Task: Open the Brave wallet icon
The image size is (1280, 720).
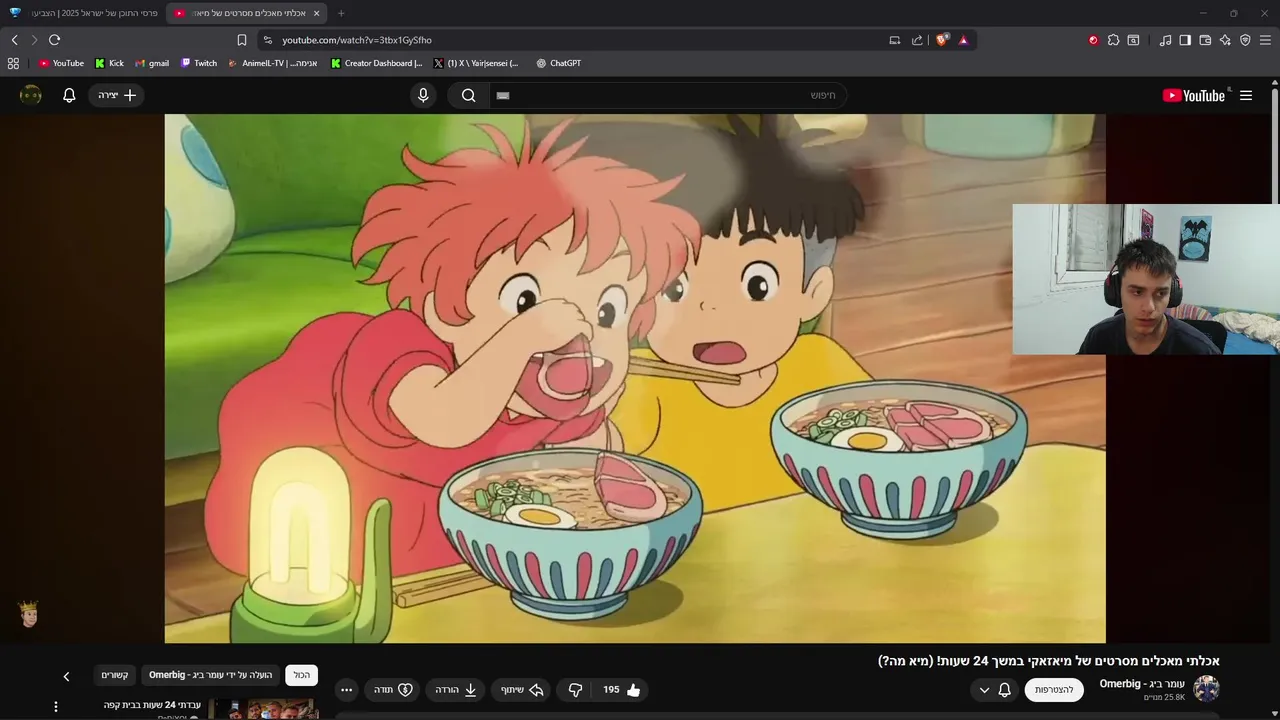Action: tap(1205, 40)
